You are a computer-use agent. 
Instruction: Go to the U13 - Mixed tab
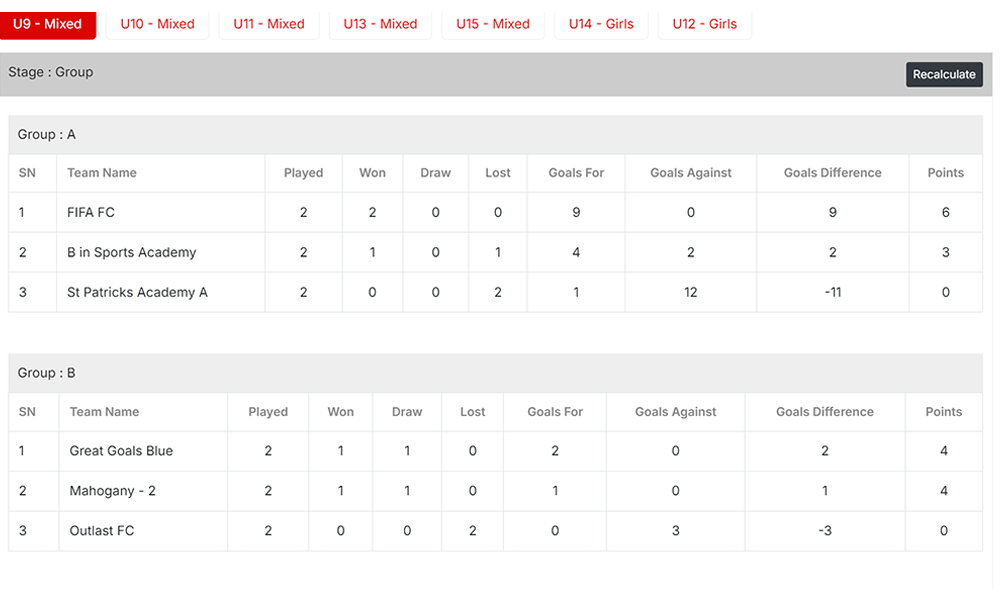[x=380, y=24]
